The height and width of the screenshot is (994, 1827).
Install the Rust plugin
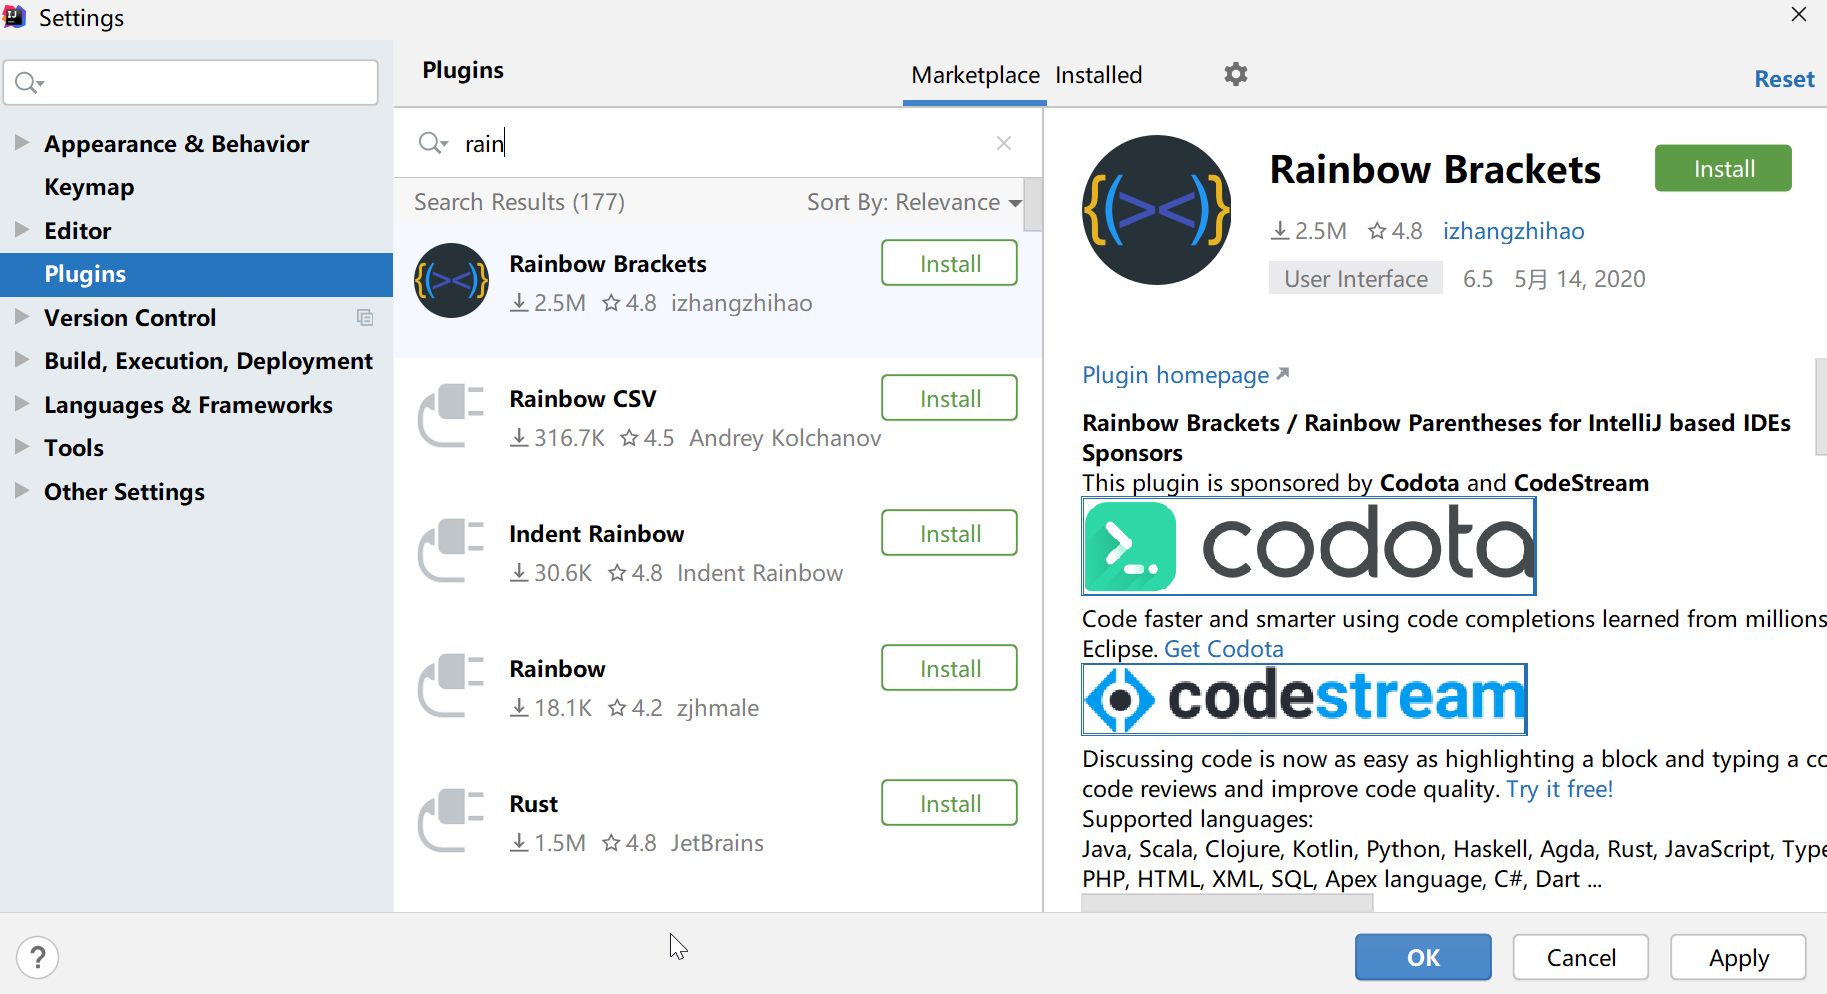point(949,803)
